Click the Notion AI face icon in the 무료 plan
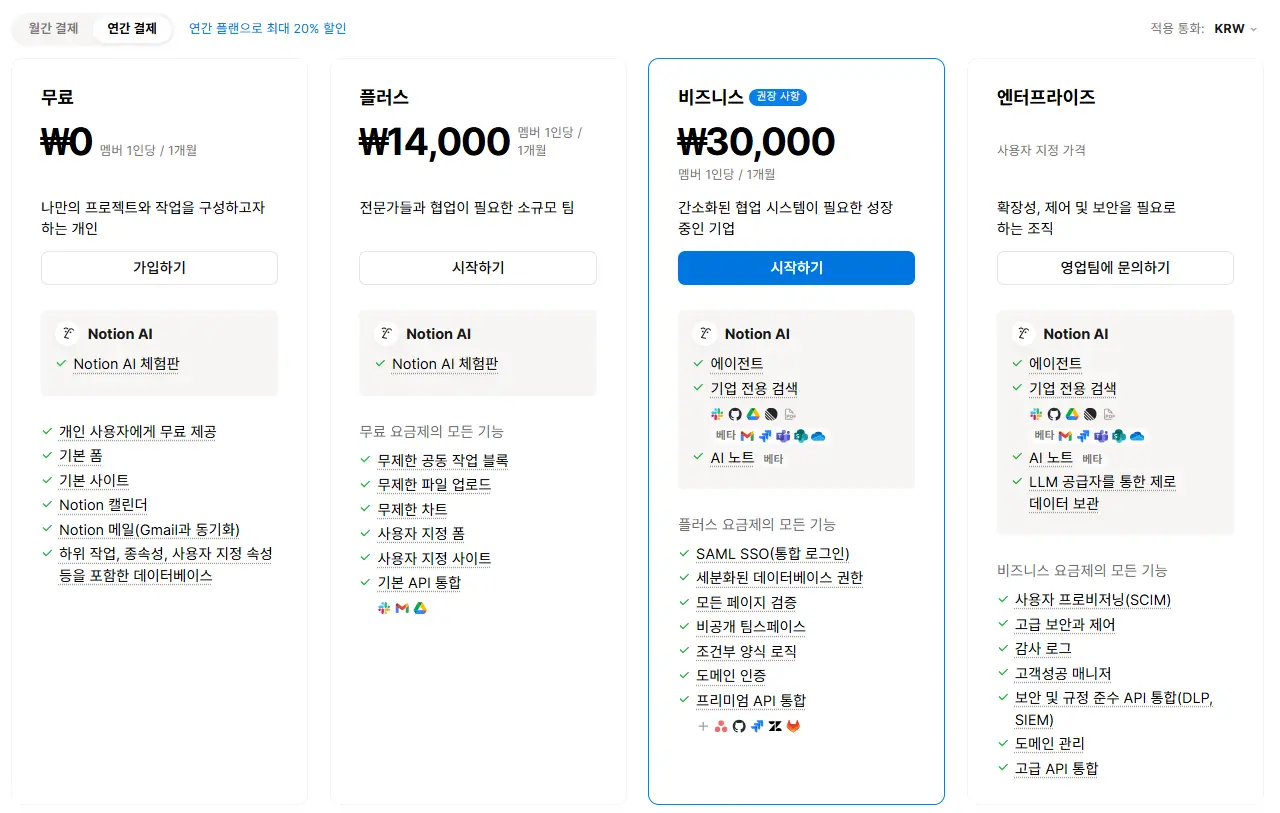1280x813 pixels. [67, 334]
